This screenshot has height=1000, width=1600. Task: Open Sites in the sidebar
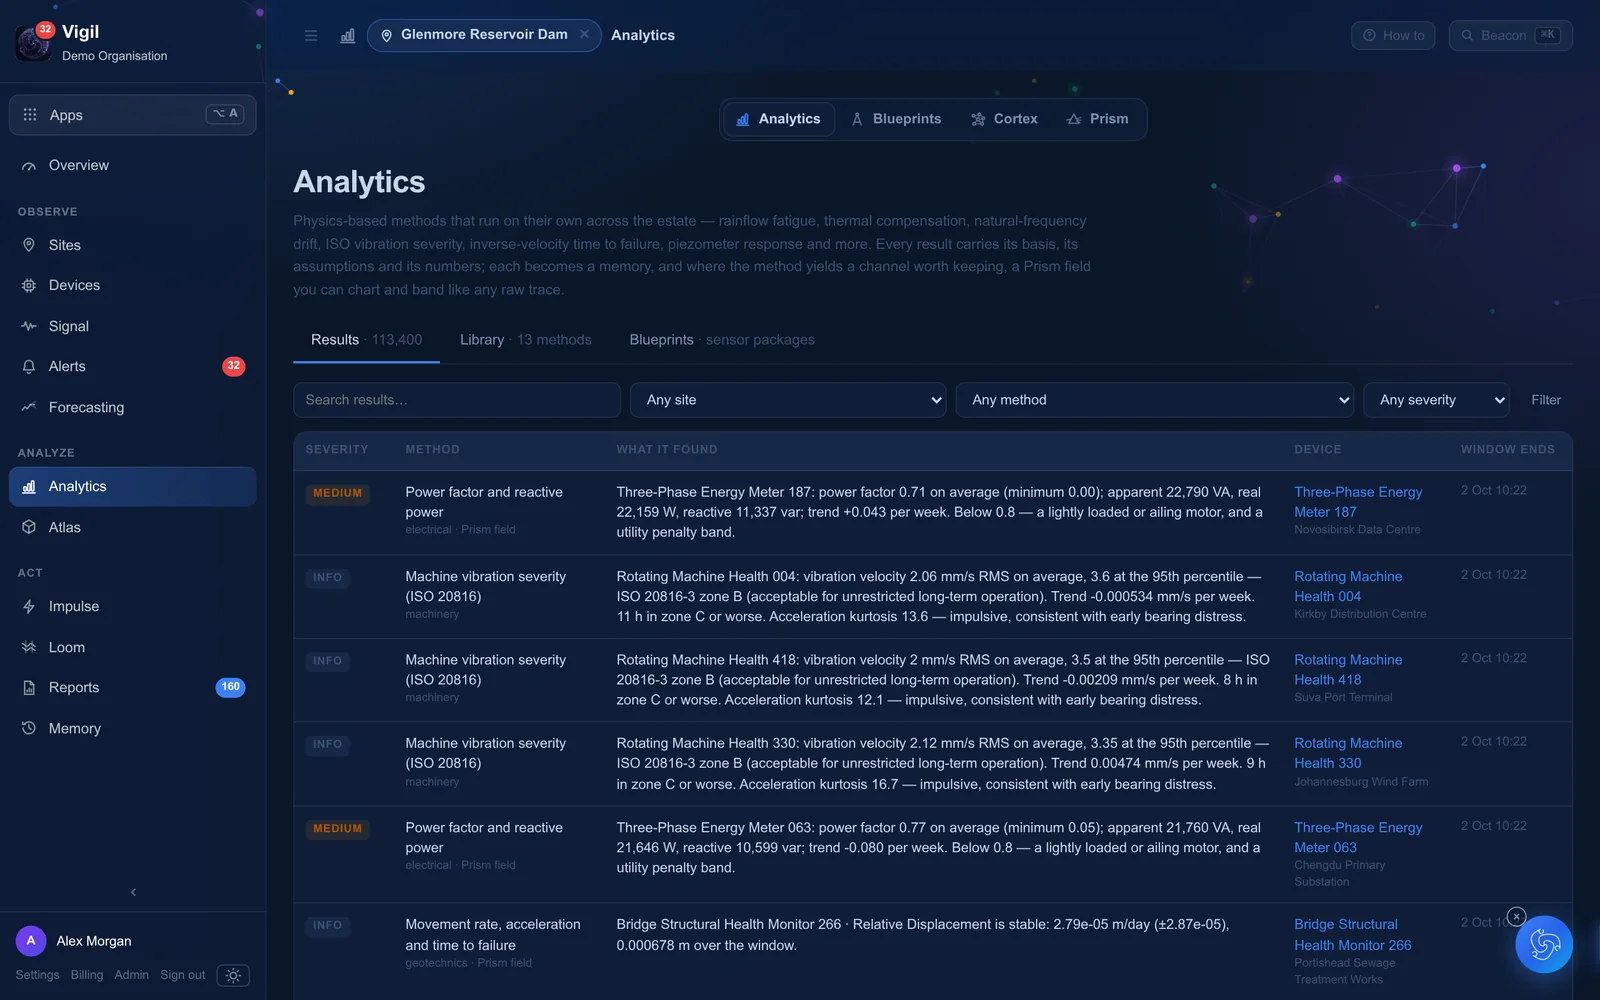click(133, 245)
